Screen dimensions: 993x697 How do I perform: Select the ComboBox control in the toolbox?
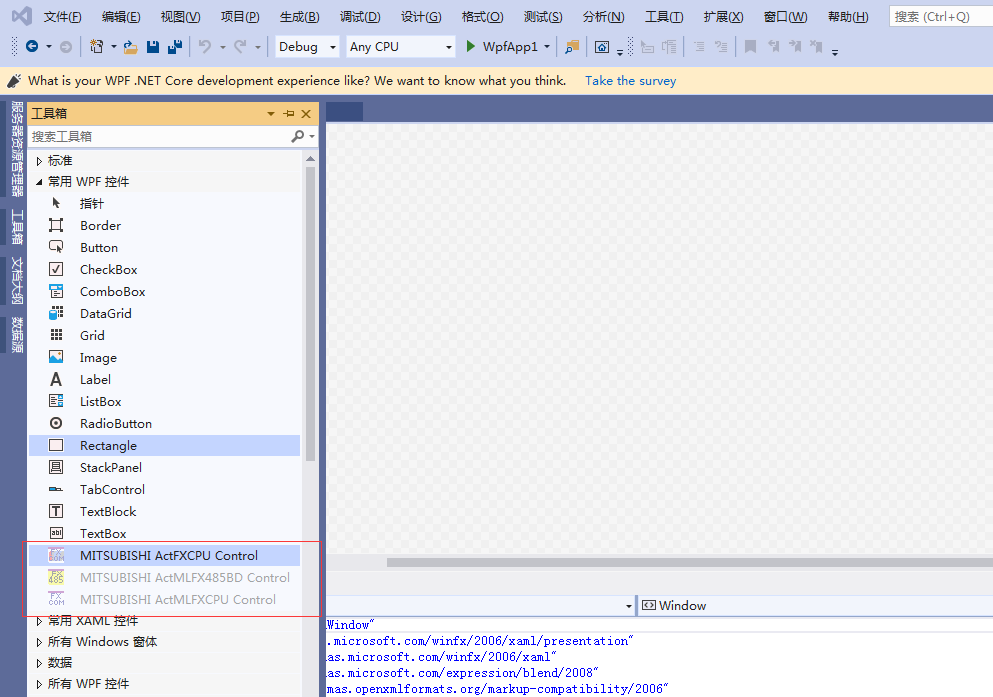112,291
